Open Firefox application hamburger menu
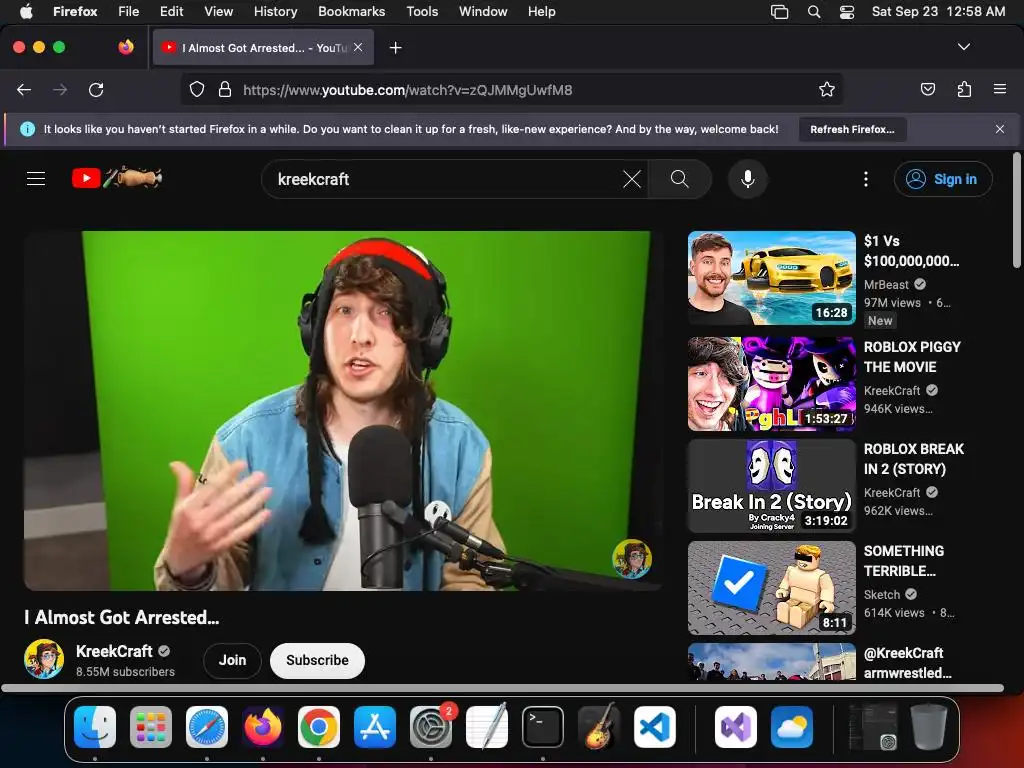The width and height of the screenshot is (1024, 768). (x=1000, y=89)
